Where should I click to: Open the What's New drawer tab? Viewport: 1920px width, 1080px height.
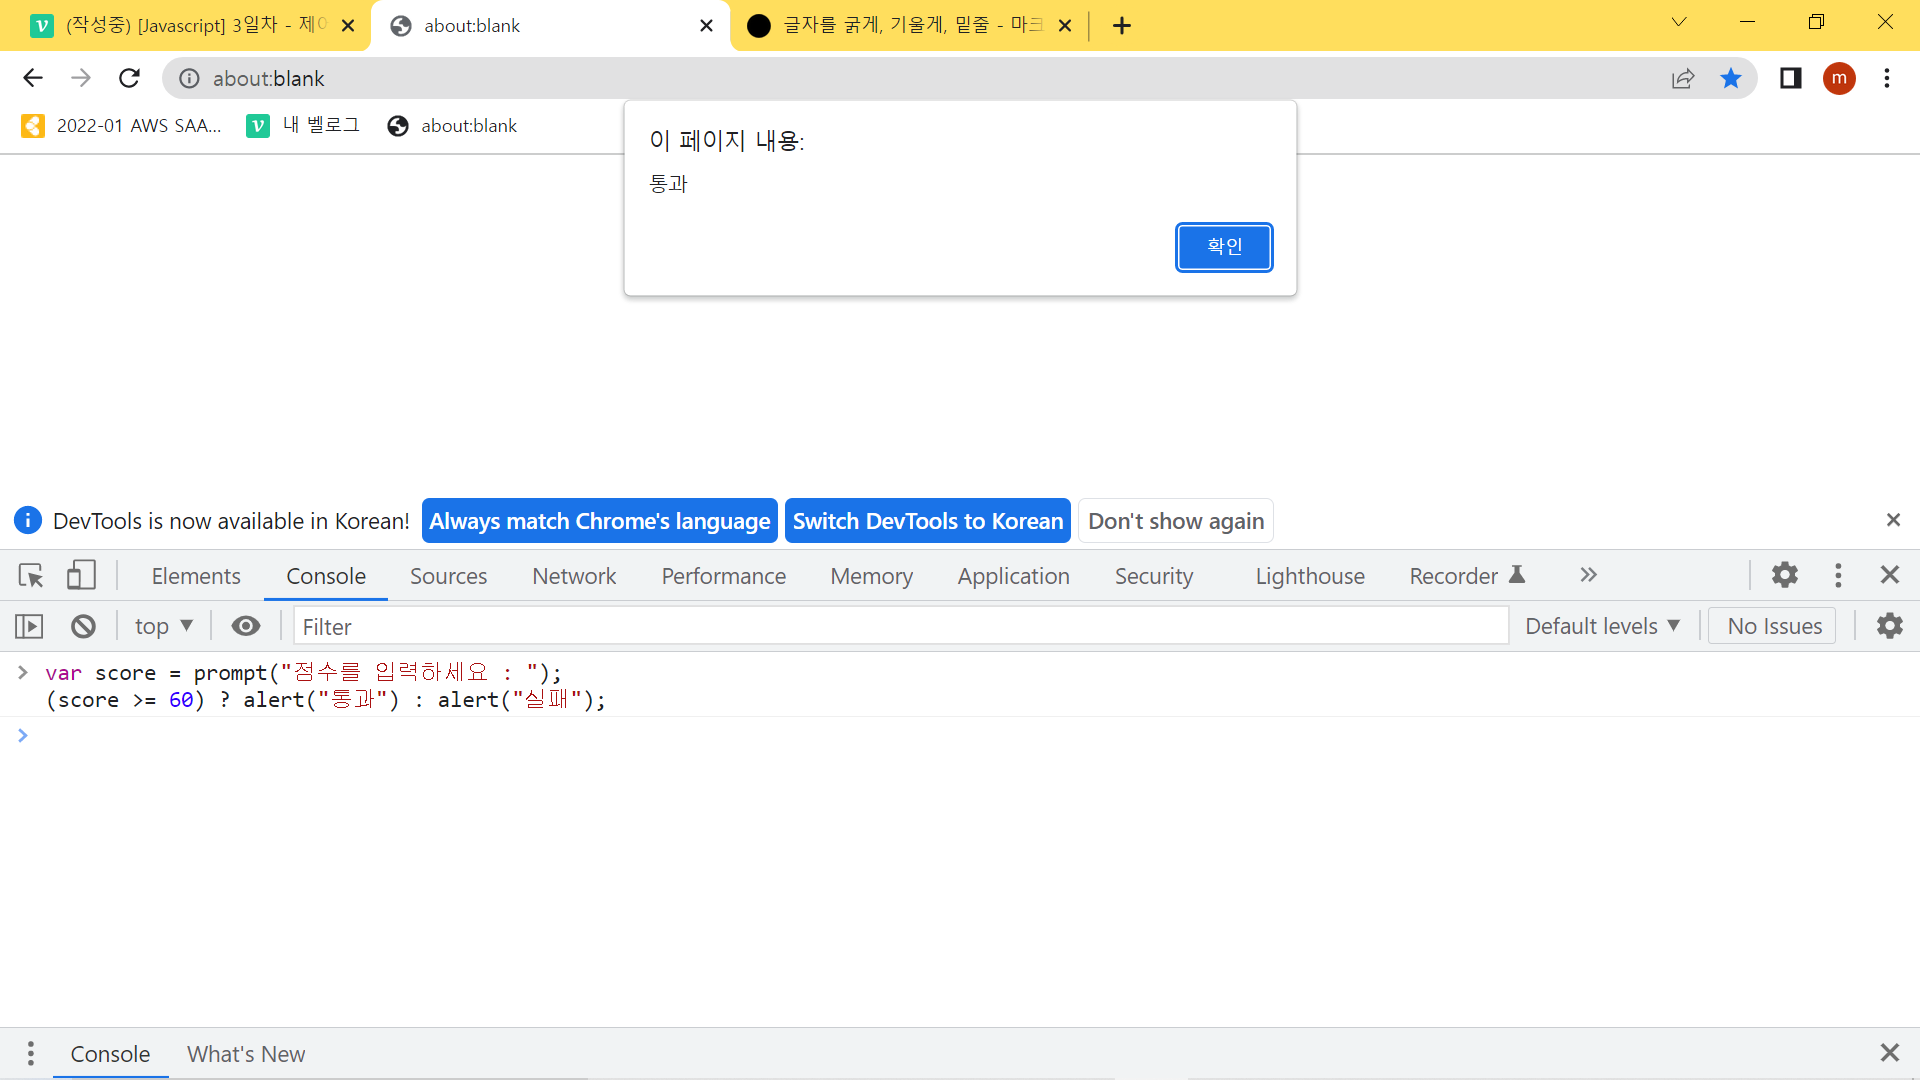pos(246,1054)
